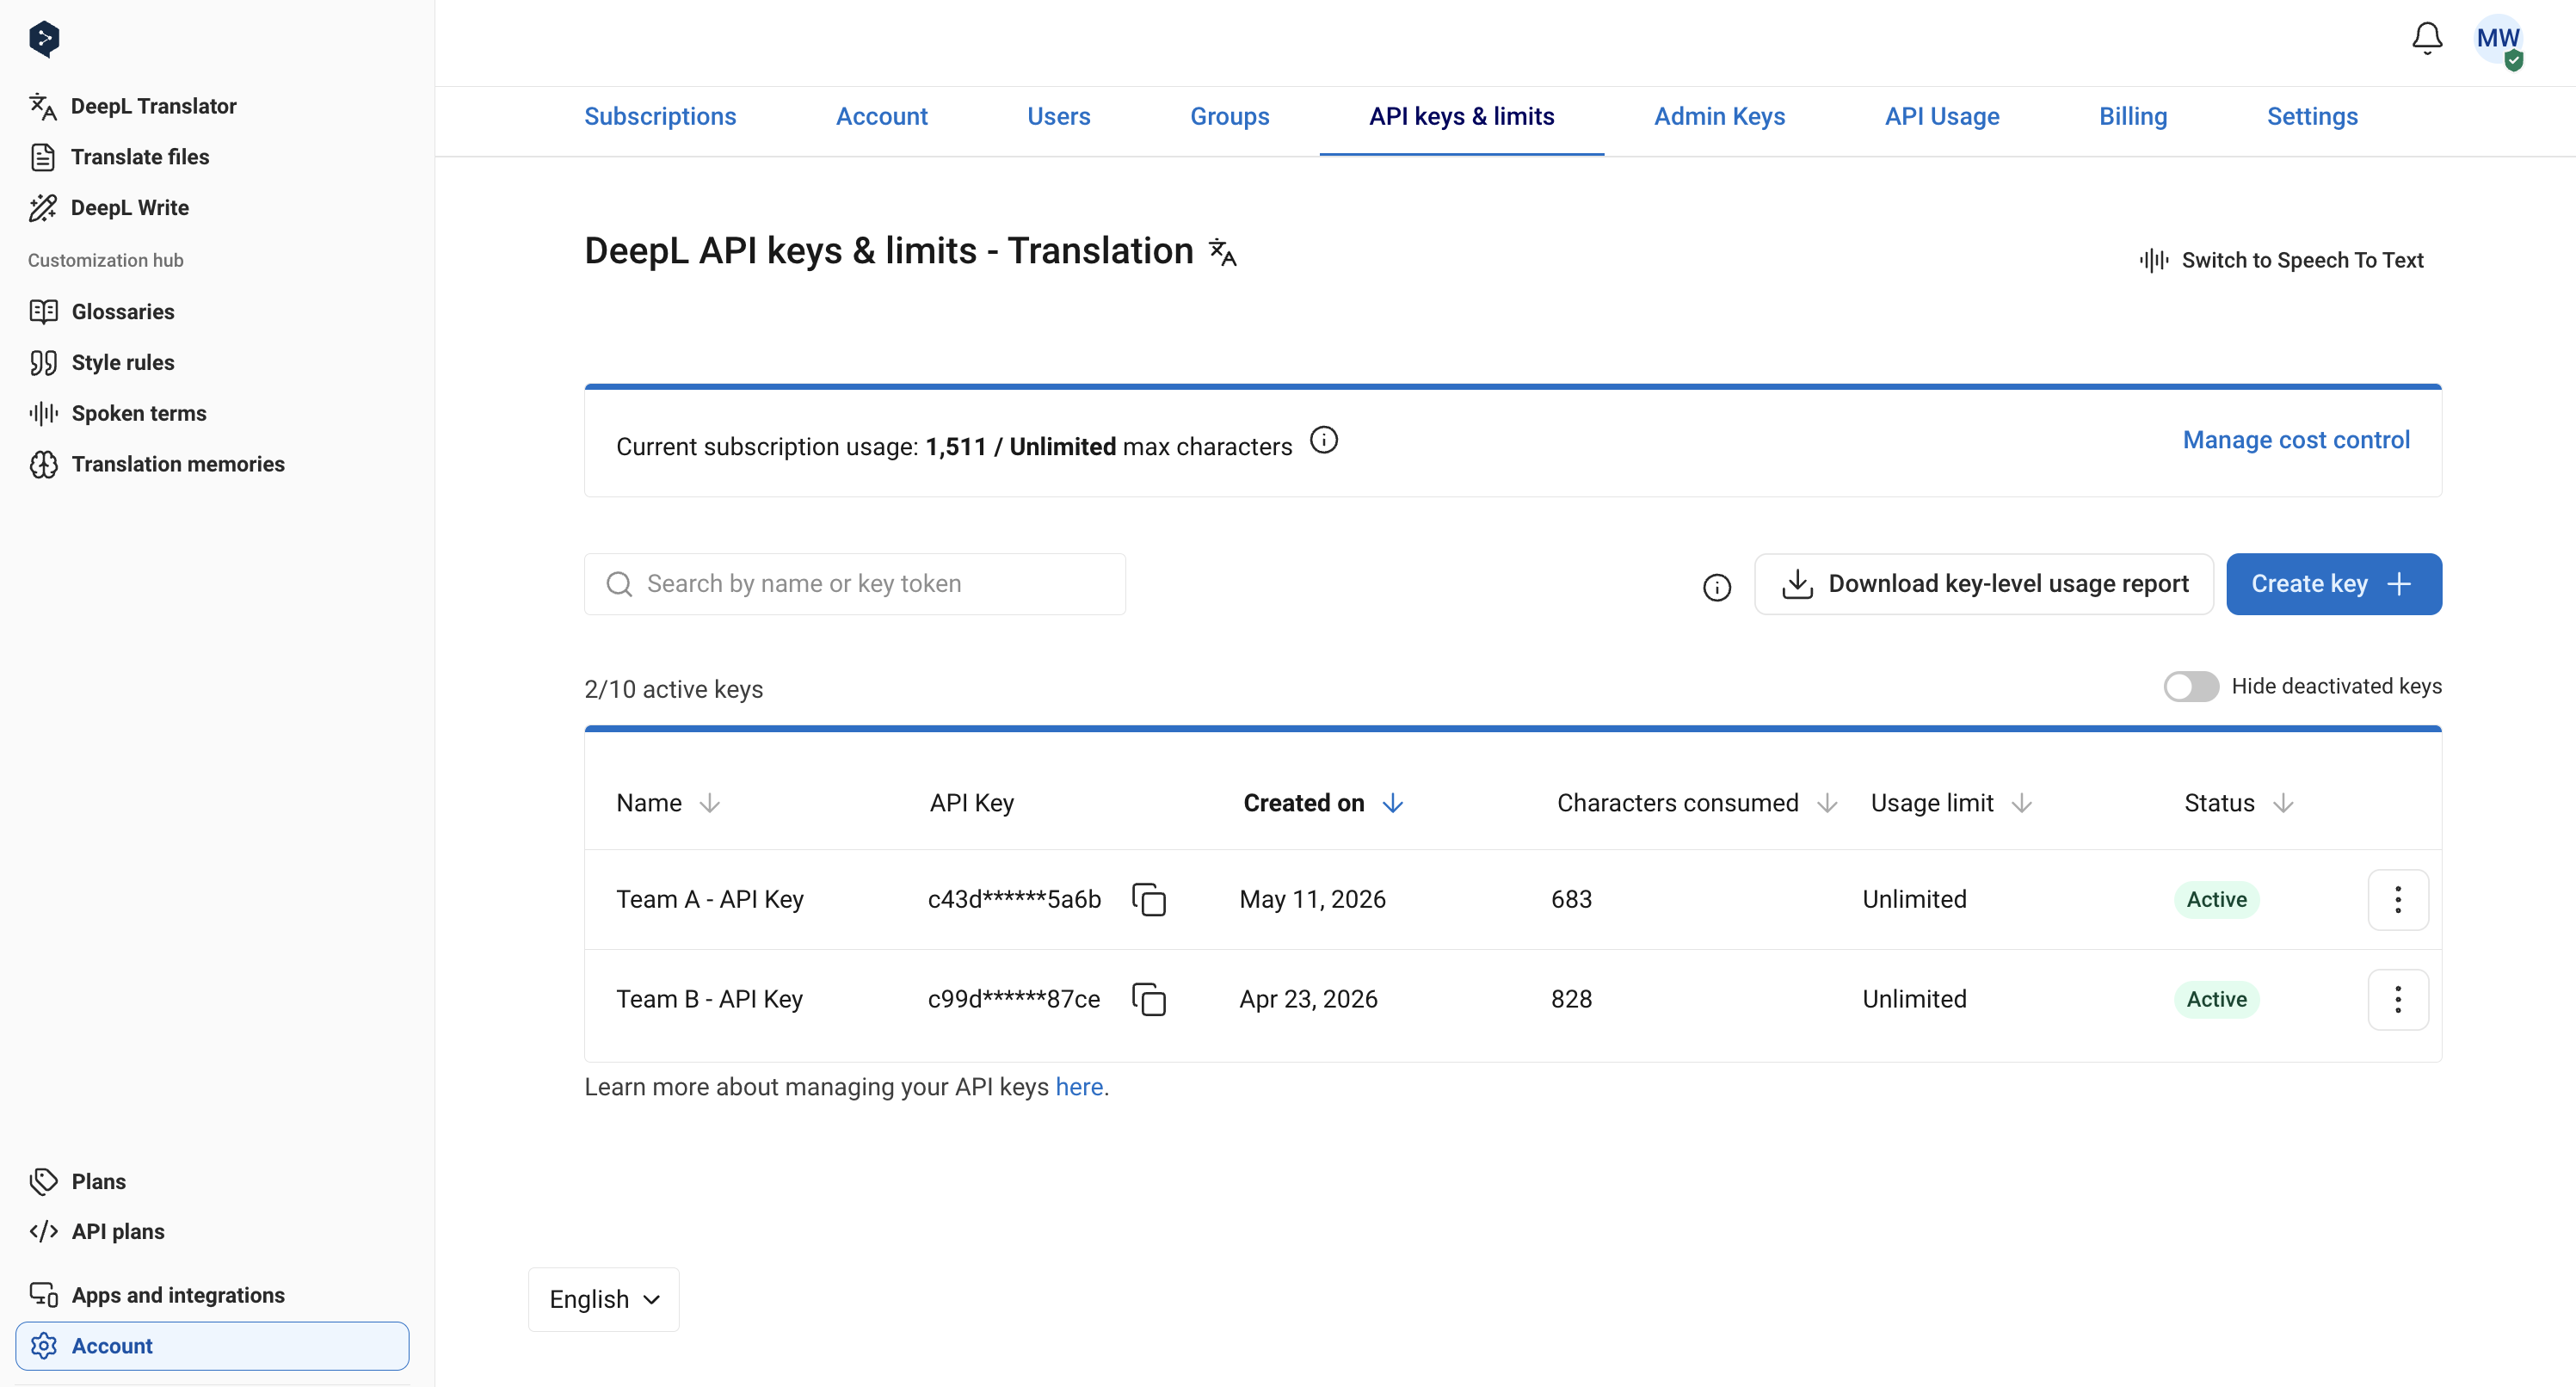
Task: Click Team B's 'Unlimited' usage limit
Action: (1914, 999)
